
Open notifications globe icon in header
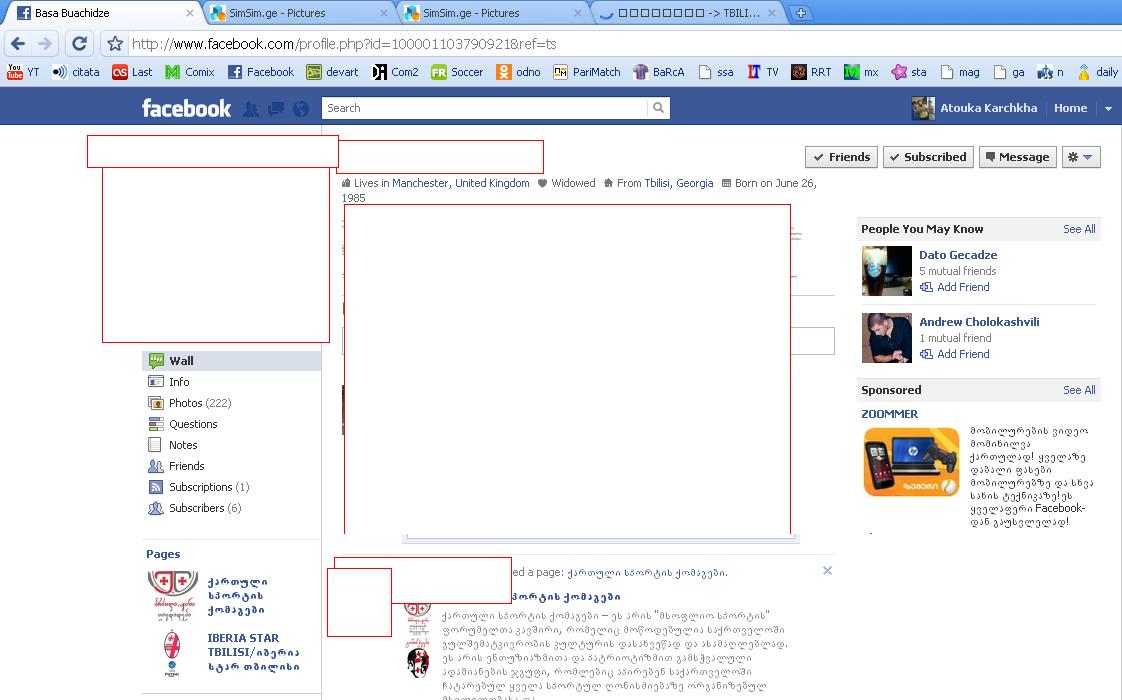point(301,109)
